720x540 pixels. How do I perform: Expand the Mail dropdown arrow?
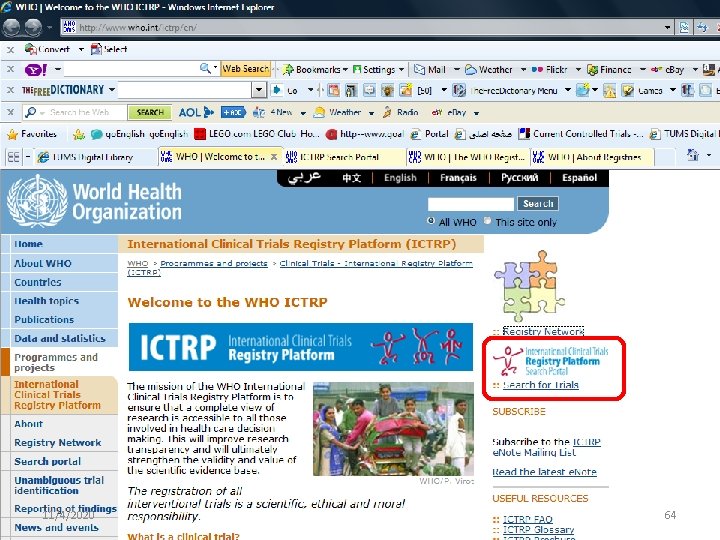(x=456, y=70)
